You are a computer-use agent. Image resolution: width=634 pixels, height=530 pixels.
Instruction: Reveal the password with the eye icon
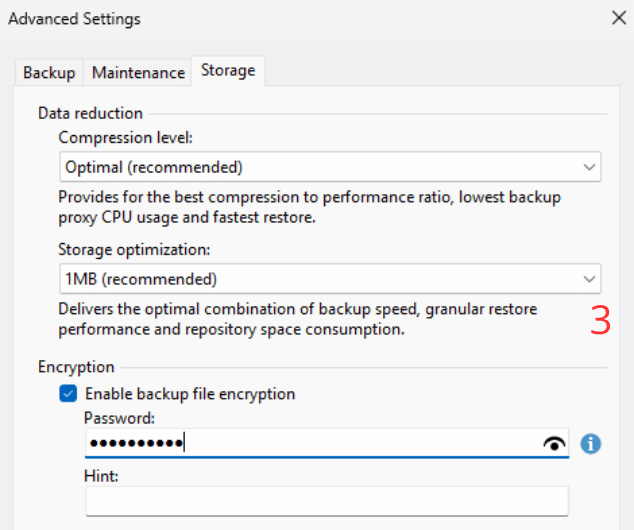point(554,444)
